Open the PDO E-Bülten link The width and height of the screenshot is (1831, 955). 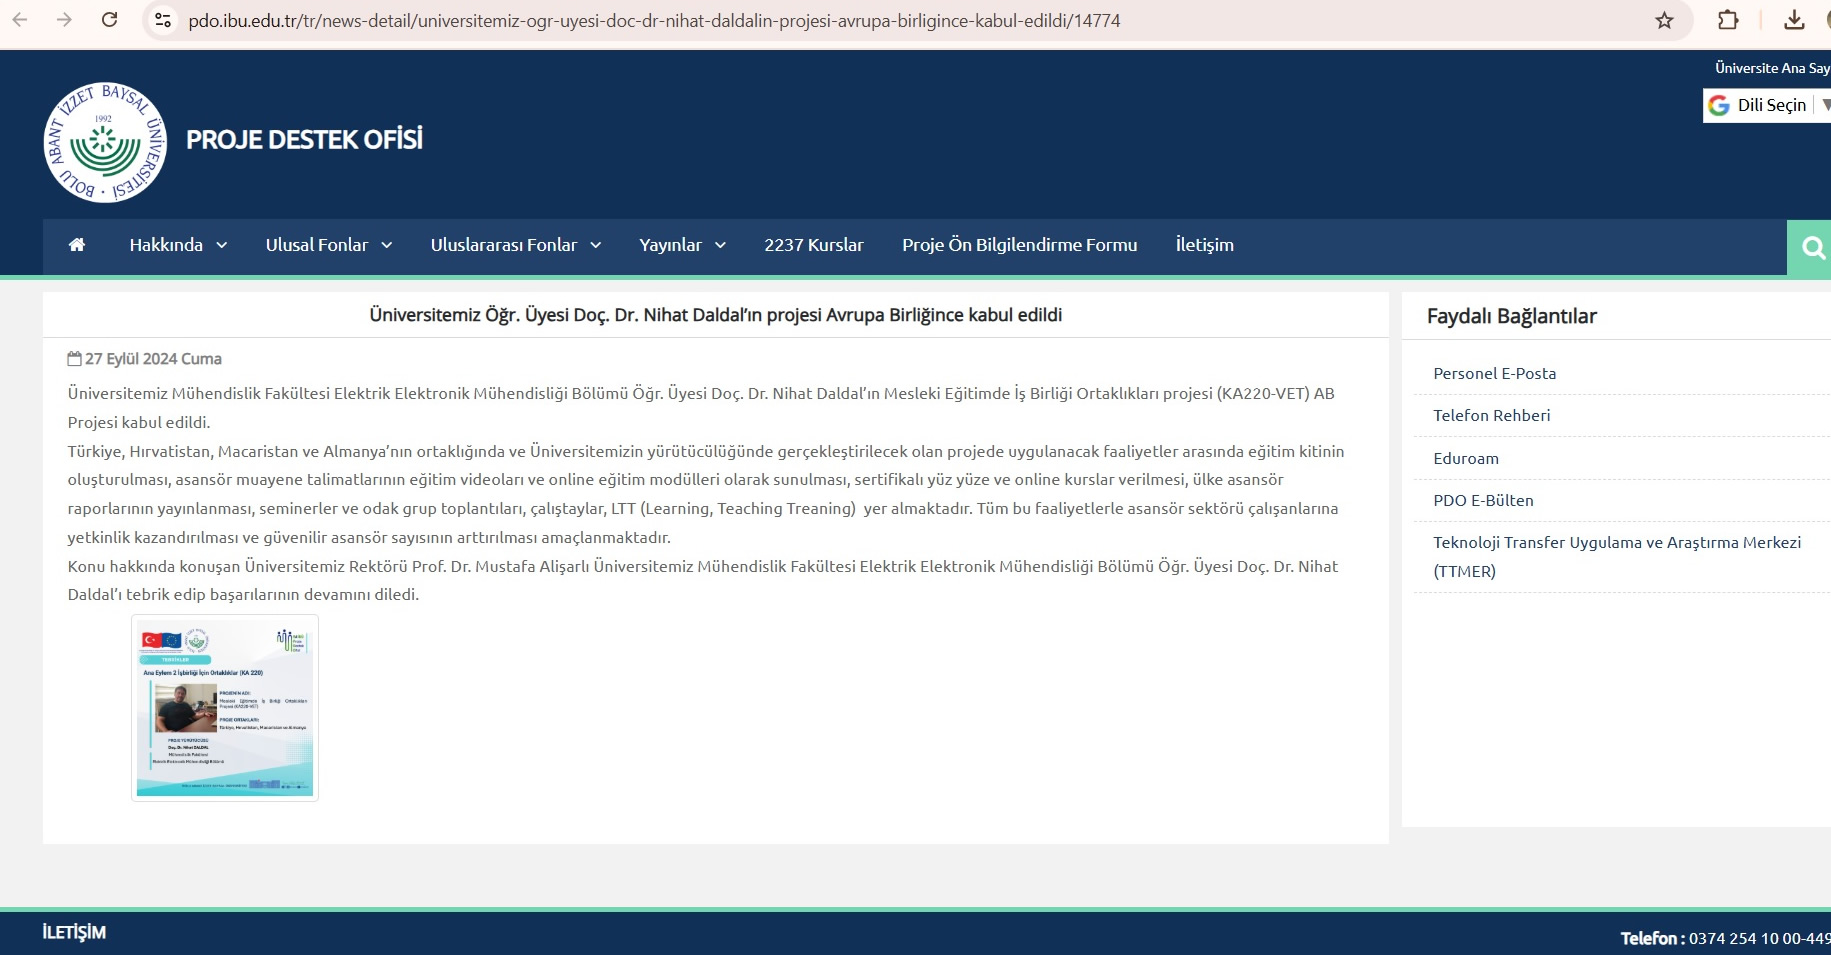[1483, 500]
